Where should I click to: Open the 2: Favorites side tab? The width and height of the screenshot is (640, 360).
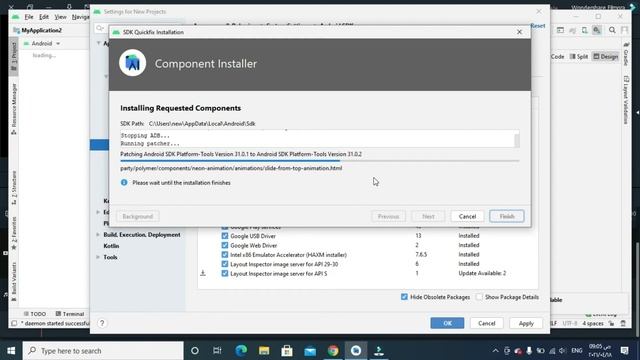point(13,233)
